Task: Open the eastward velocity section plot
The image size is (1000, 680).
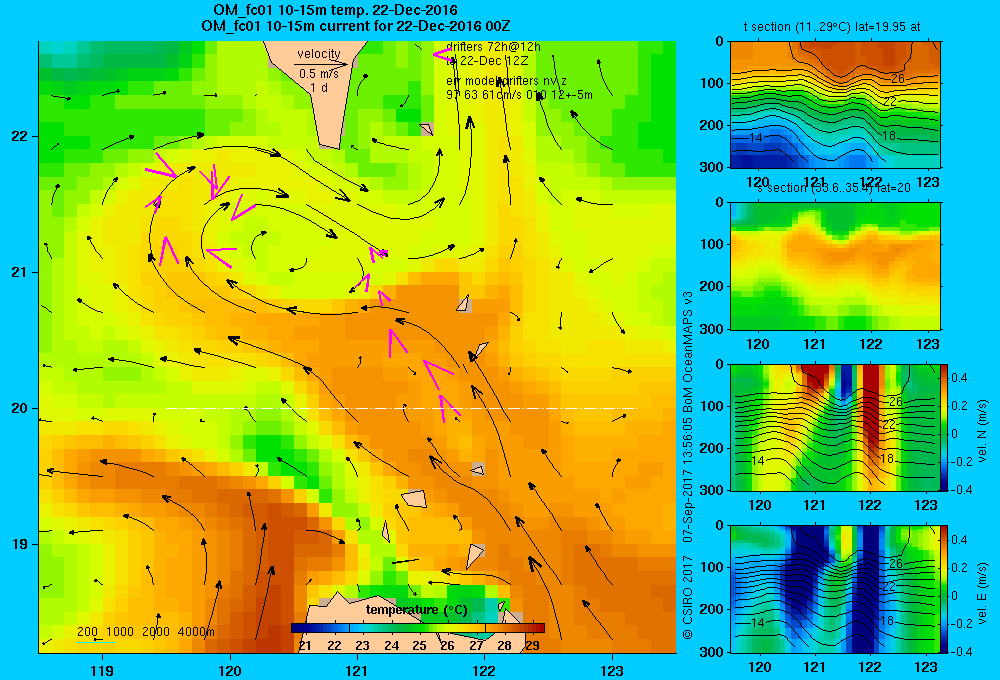Action: coord(835,589)
